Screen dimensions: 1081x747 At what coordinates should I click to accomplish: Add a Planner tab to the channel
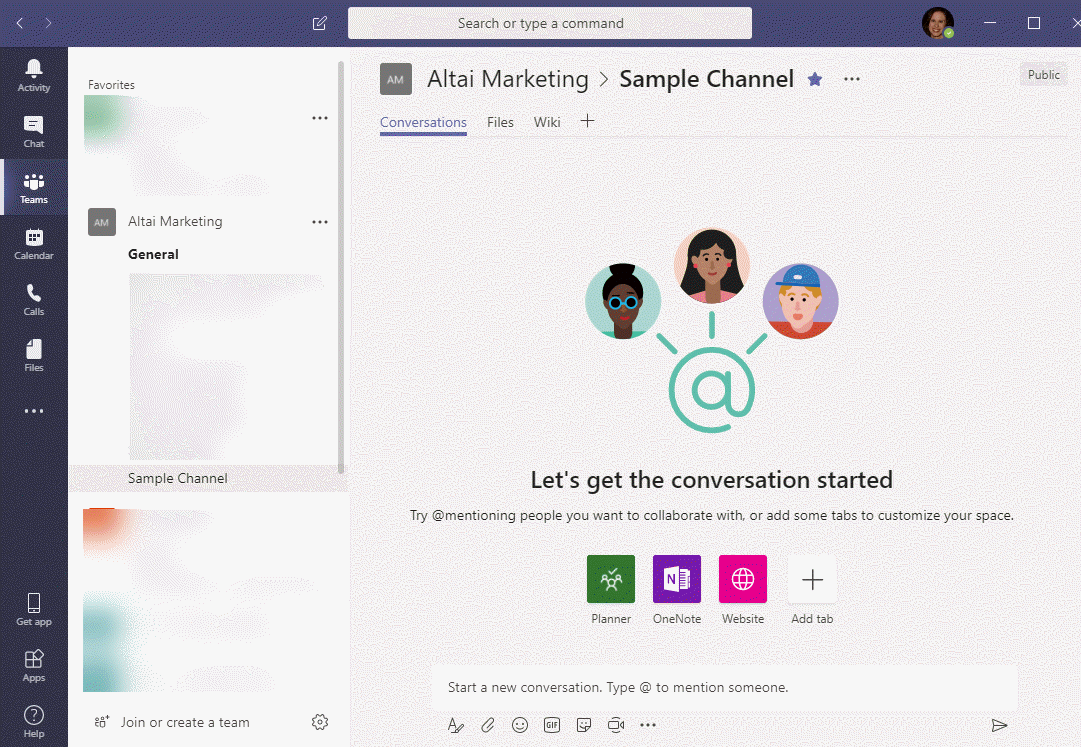(x=610, y=579)
